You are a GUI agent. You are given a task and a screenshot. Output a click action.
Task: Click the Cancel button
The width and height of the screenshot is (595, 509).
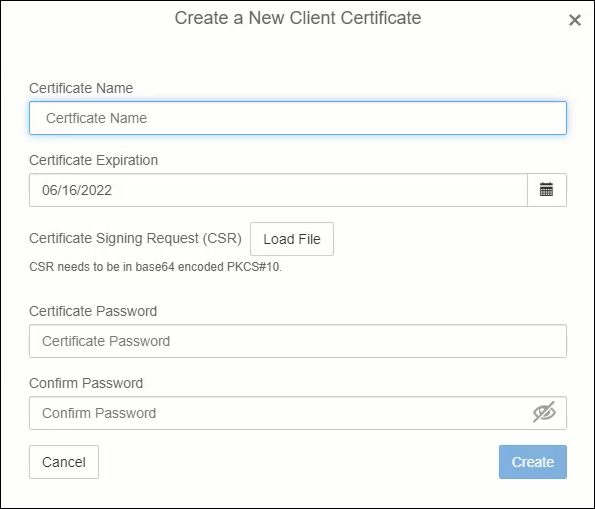click(64, 462)
